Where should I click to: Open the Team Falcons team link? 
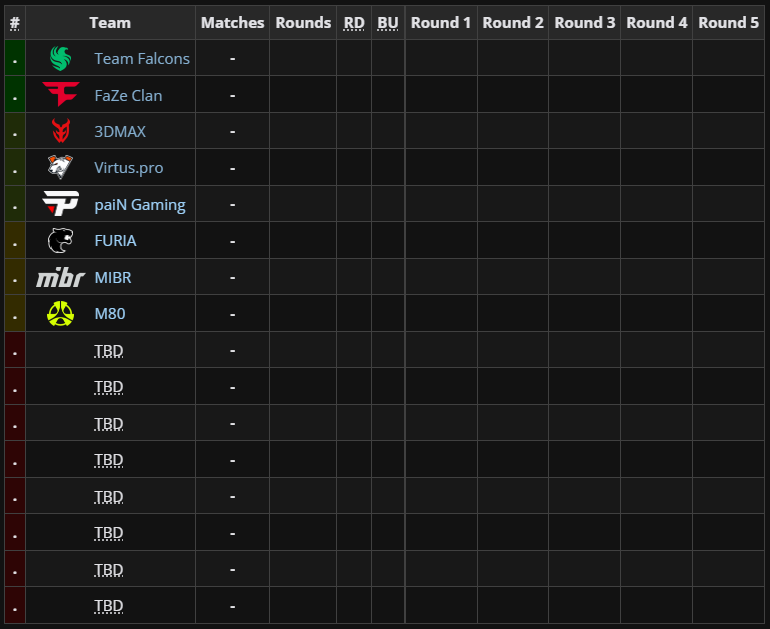(x=142, y=58)
